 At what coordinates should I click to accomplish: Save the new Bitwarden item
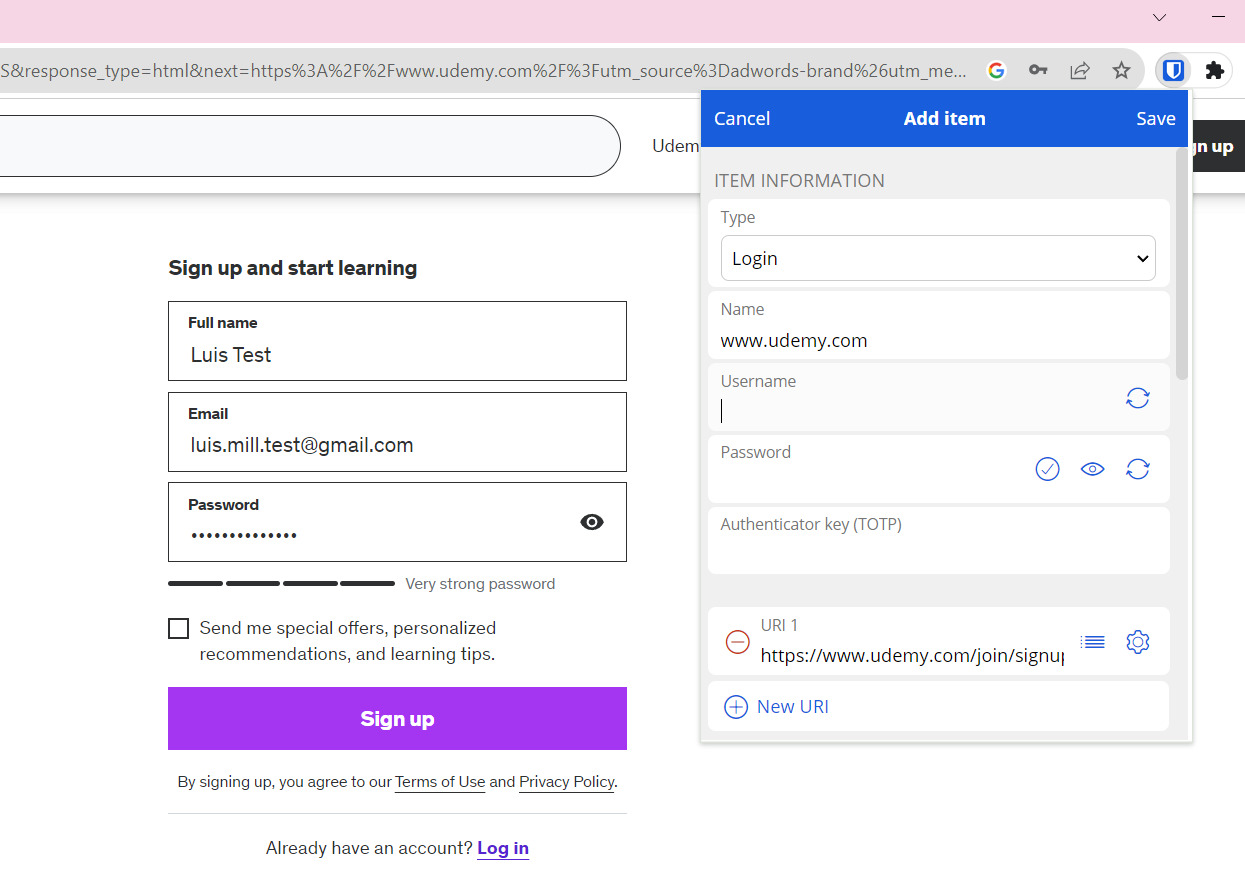point(1155,118)
